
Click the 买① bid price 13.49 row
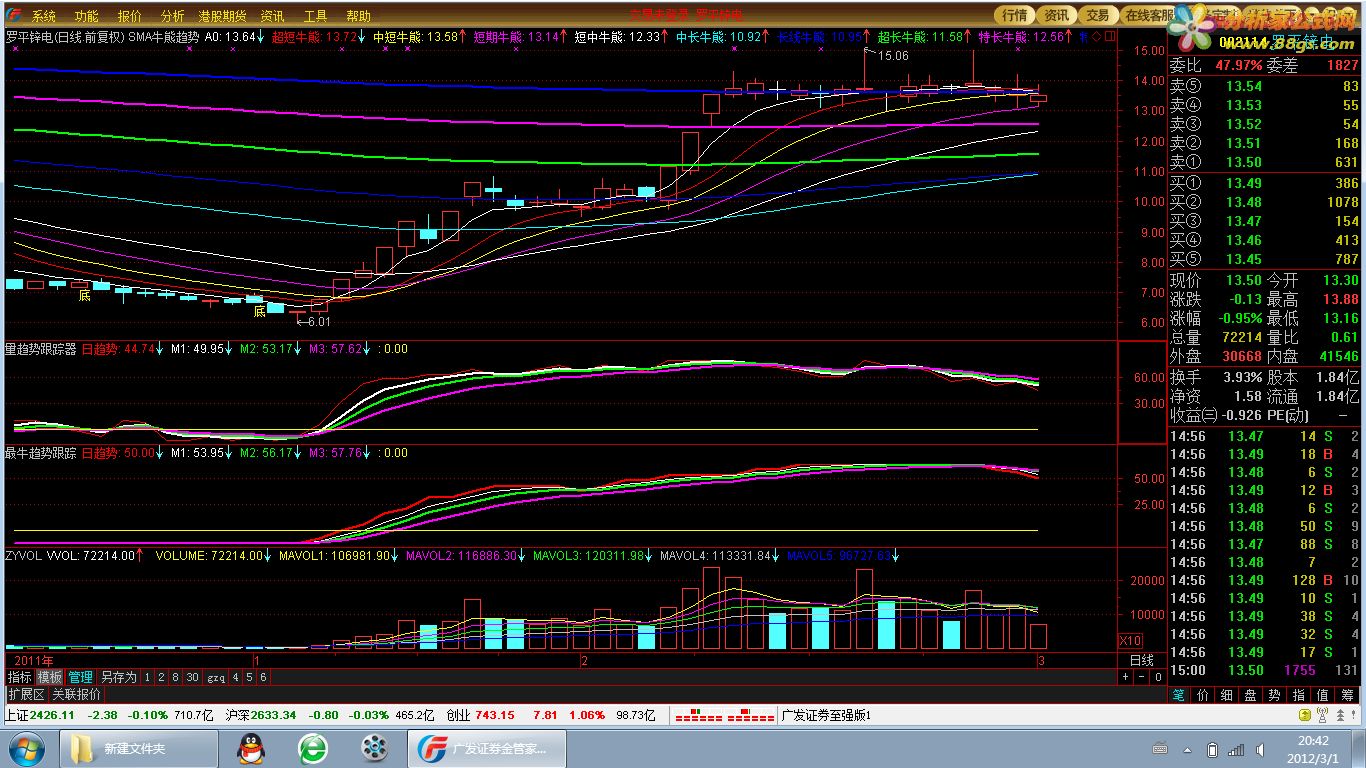click(1265, 183)
